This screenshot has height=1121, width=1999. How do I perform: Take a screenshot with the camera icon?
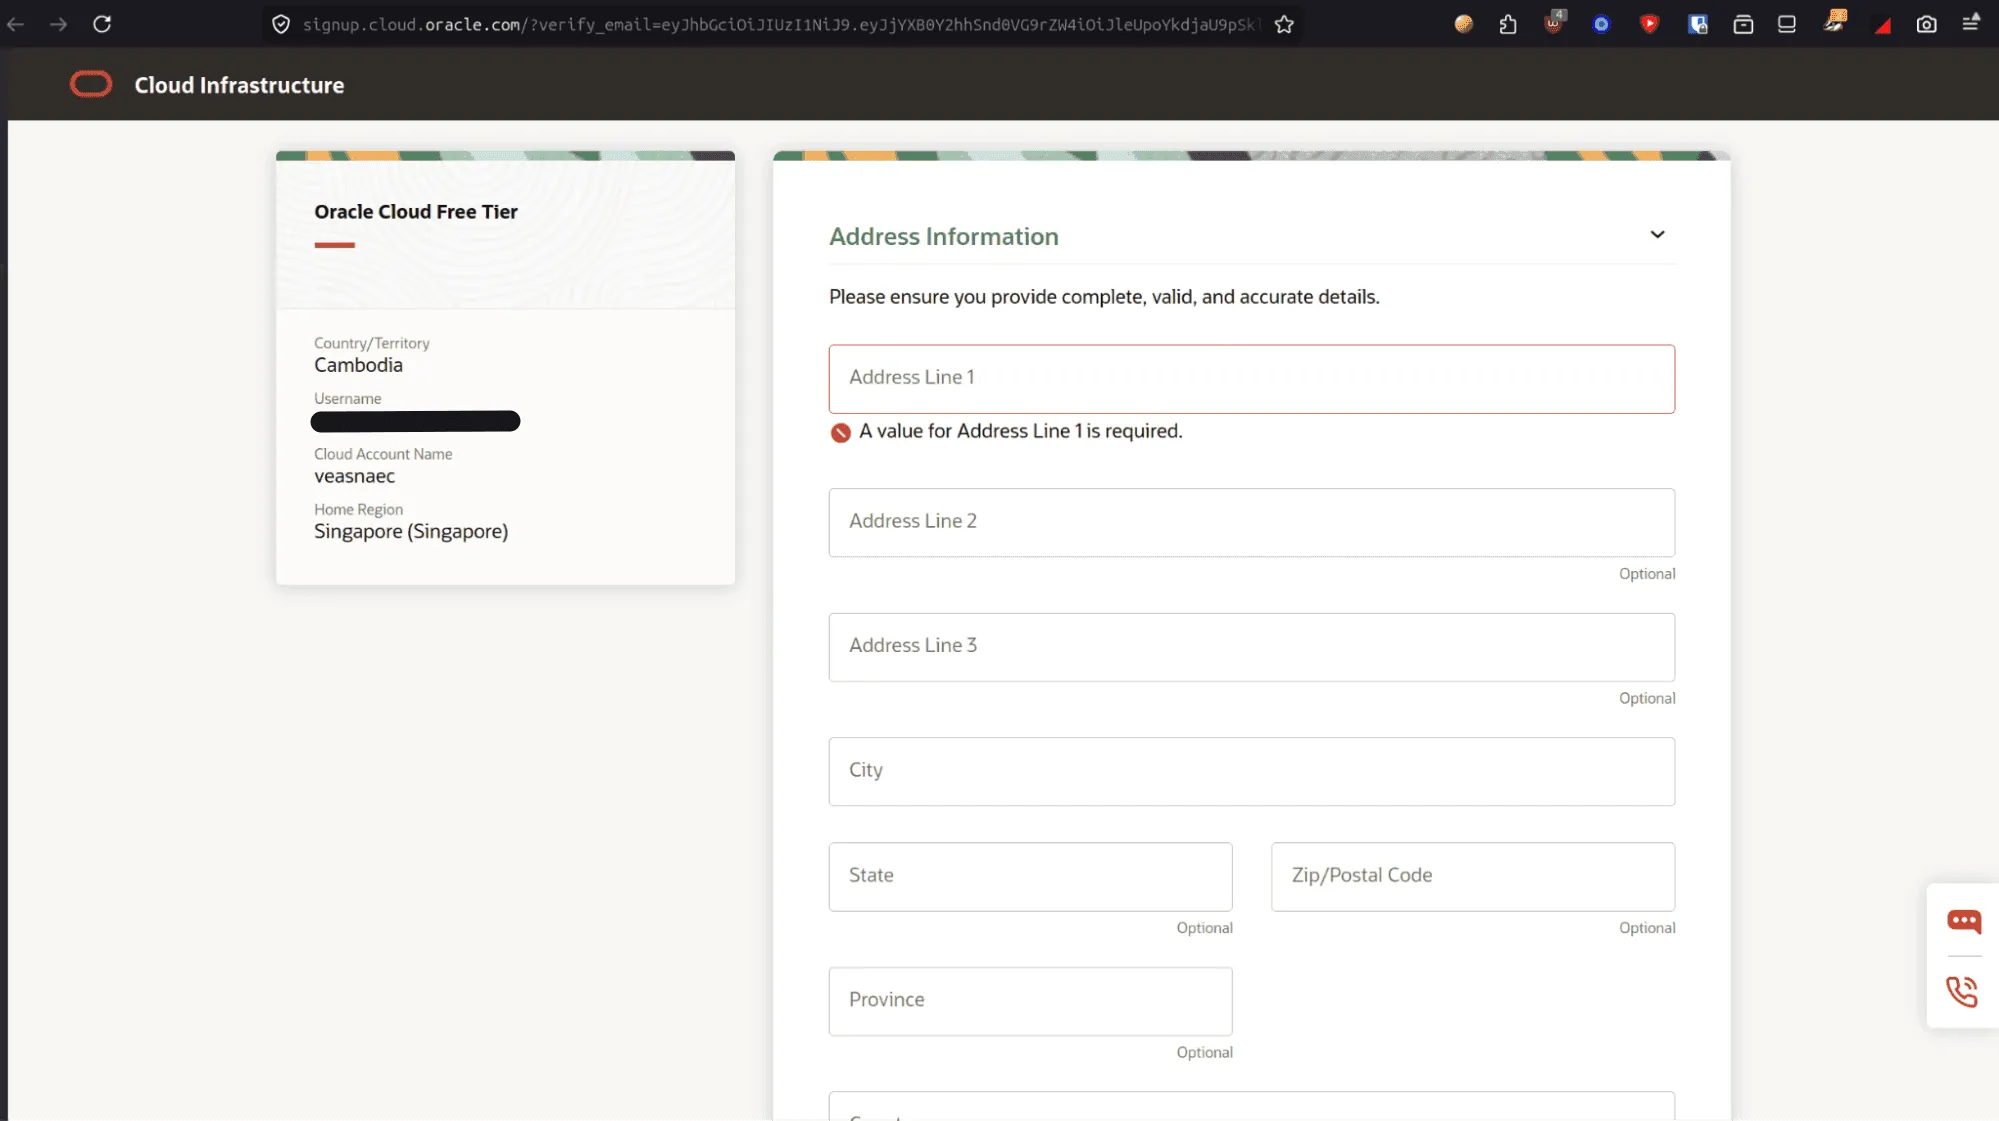[x=1926, y=24]
